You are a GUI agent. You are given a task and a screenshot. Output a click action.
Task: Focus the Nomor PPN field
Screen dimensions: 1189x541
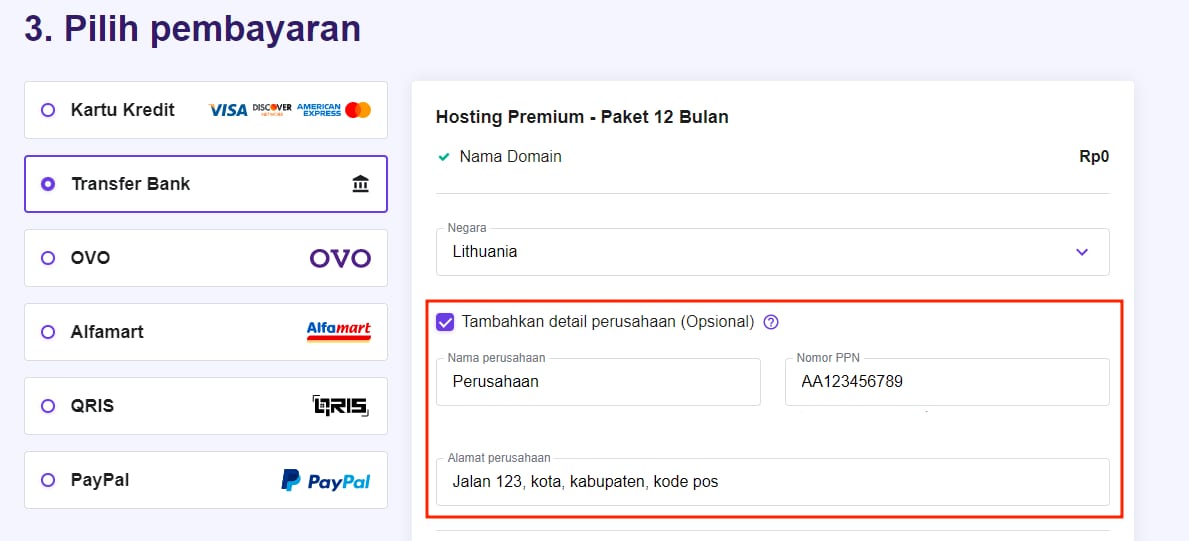coord(946,382)
